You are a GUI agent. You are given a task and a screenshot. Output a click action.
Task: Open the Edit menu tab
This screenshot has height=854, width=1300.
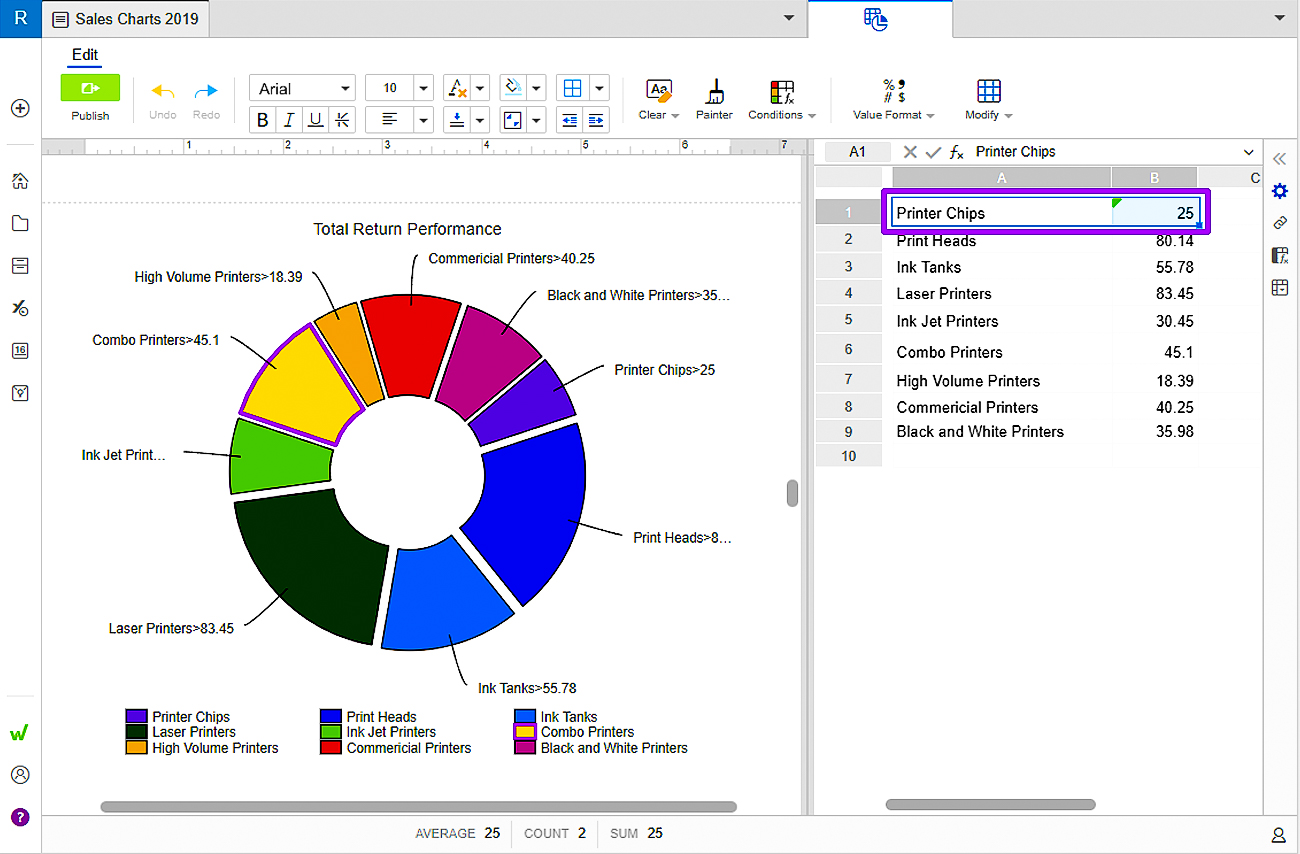84,55
